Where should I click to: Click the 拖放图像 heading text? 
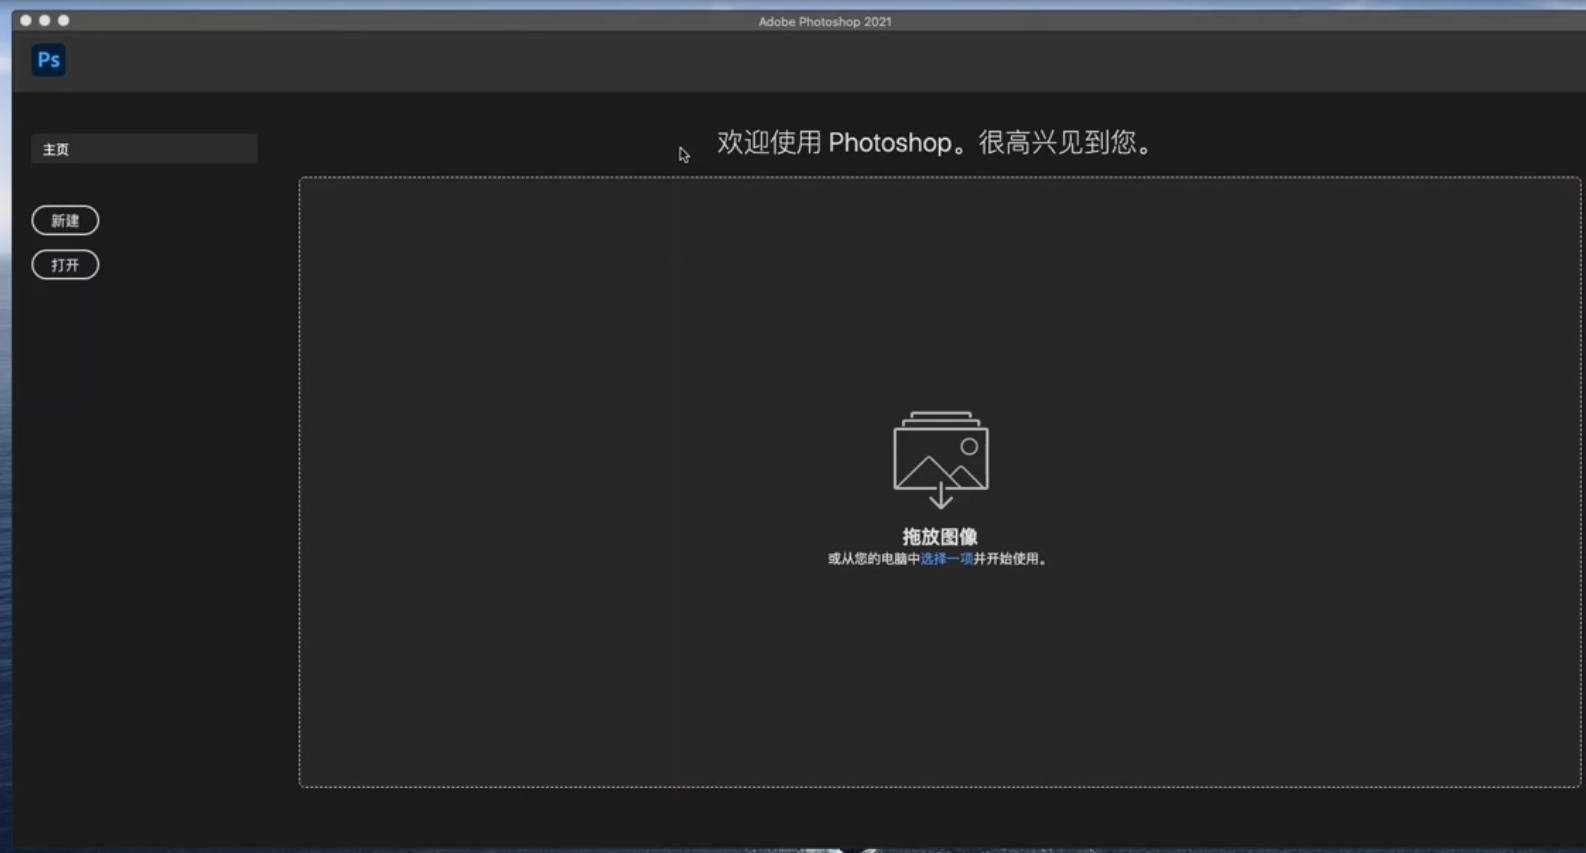[x=940, y=537]
